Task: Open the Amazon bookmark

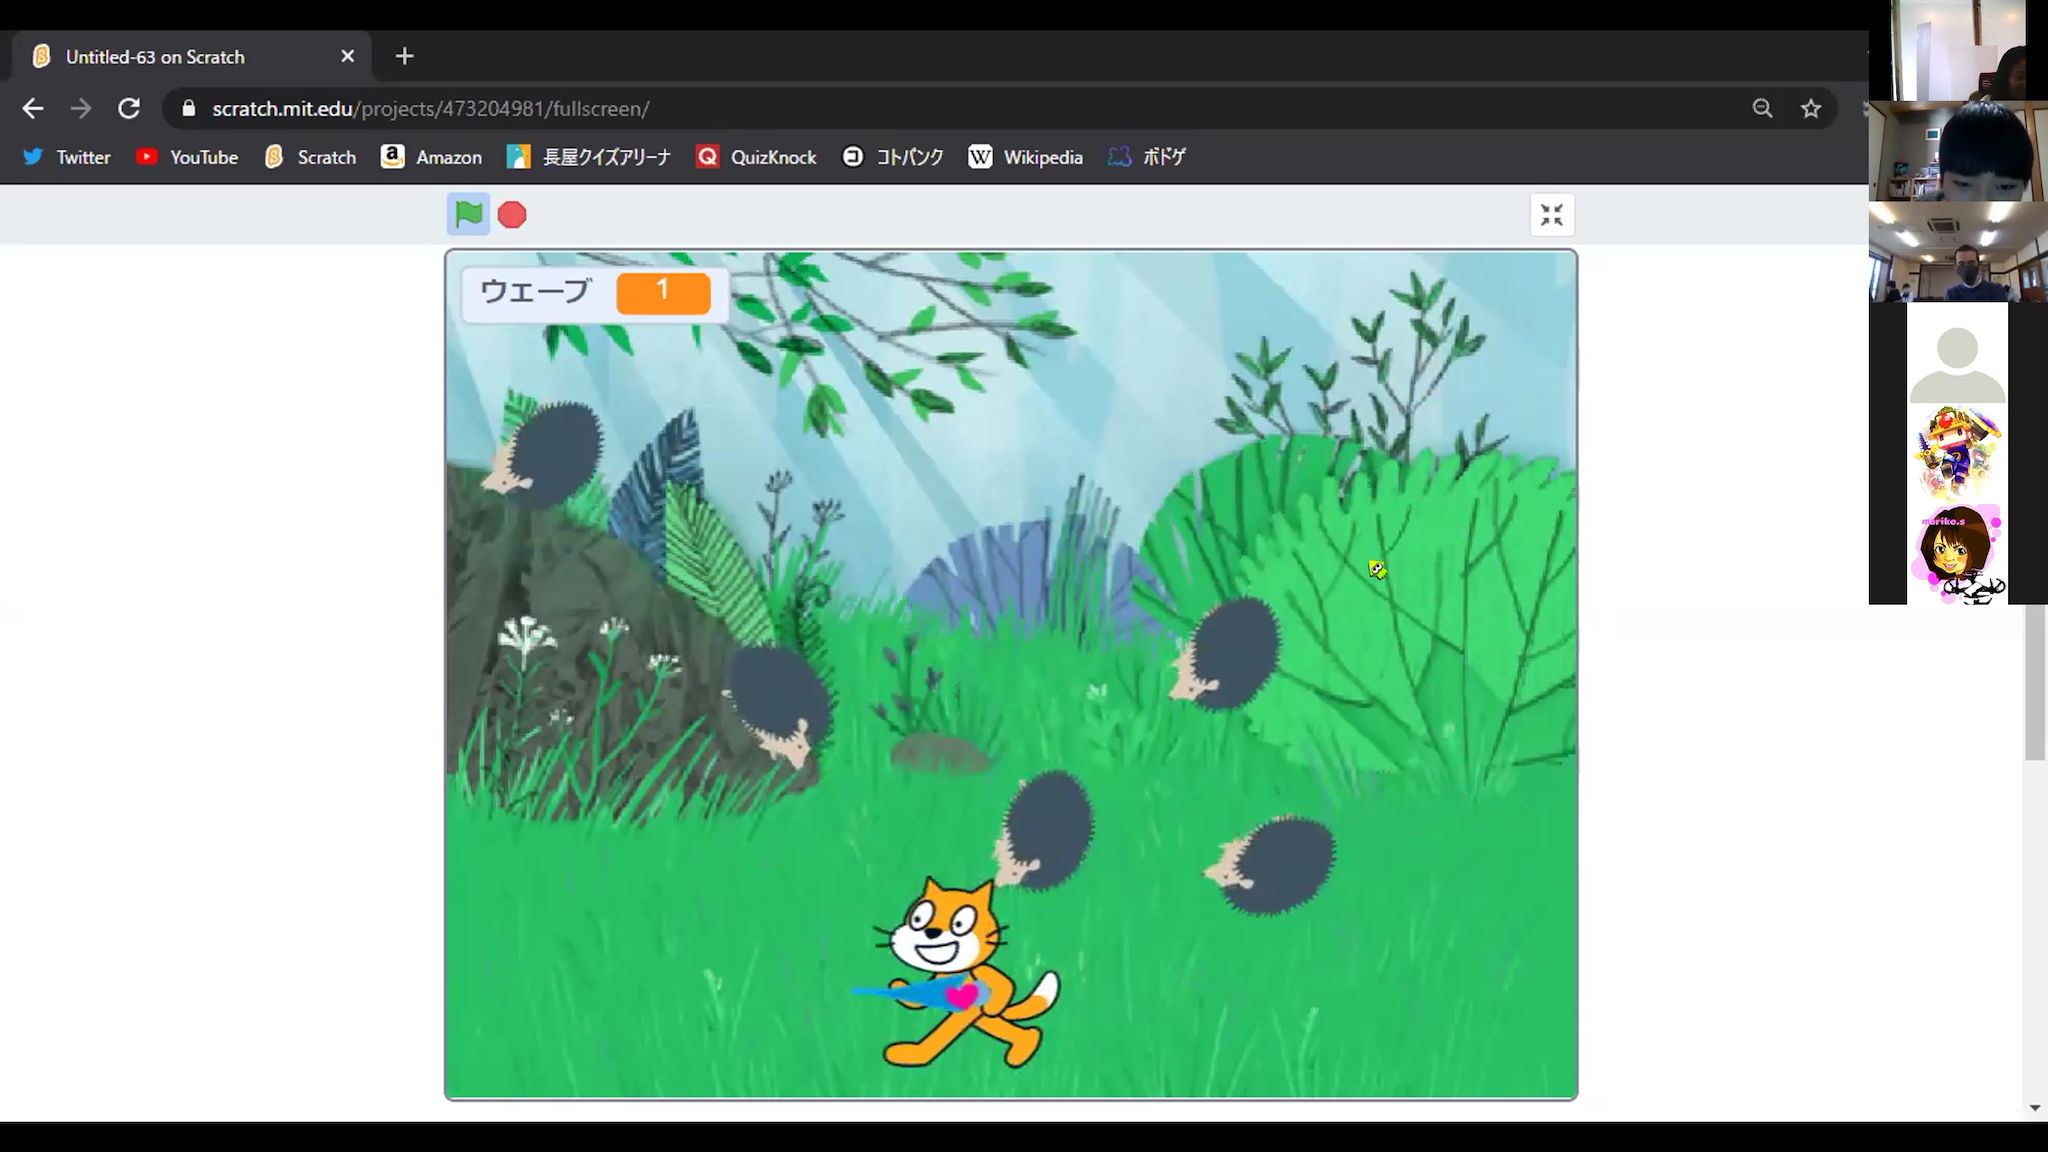Action: [x=431, y=157]
